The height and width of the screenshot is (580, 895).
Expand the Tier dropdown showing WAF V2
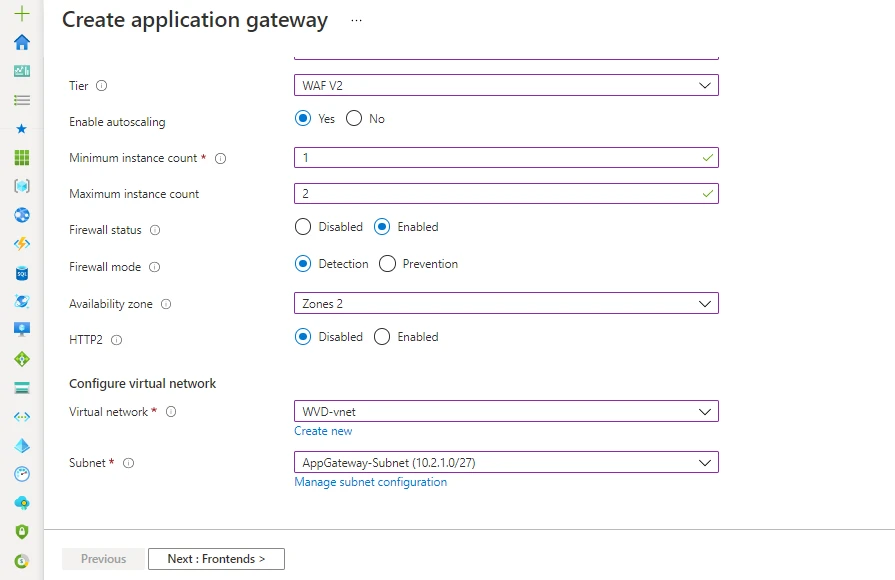[x=505, y=86]
